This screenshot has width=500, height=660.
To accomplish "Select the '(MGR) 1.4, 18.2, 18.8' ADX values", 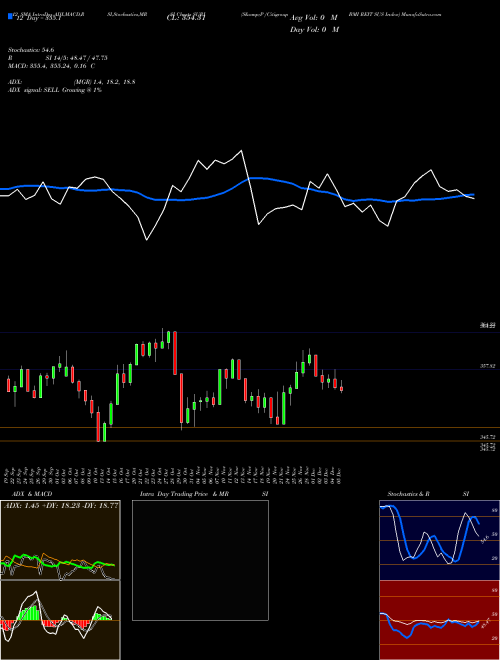I will tap(104, 82).
